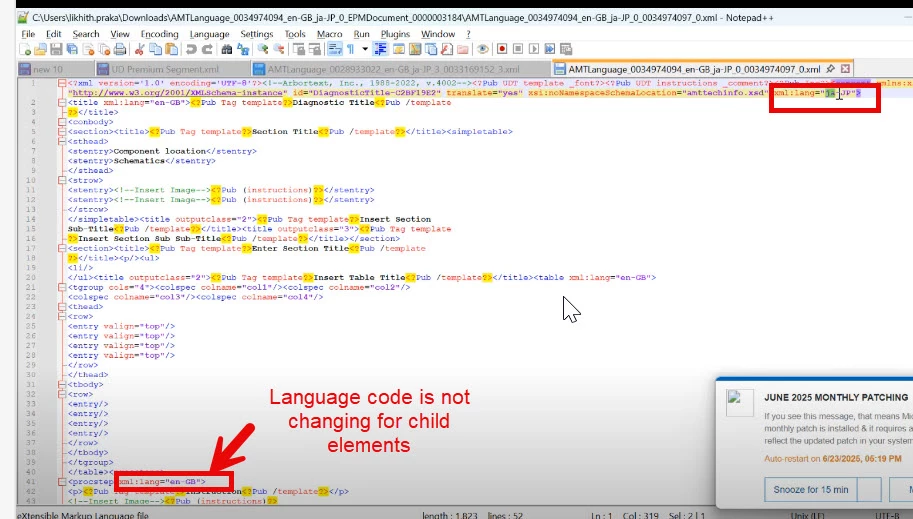The height and width of the screenshot is (519, 913).
Task: Open the Encoding menu
Action: coord(160,34)
